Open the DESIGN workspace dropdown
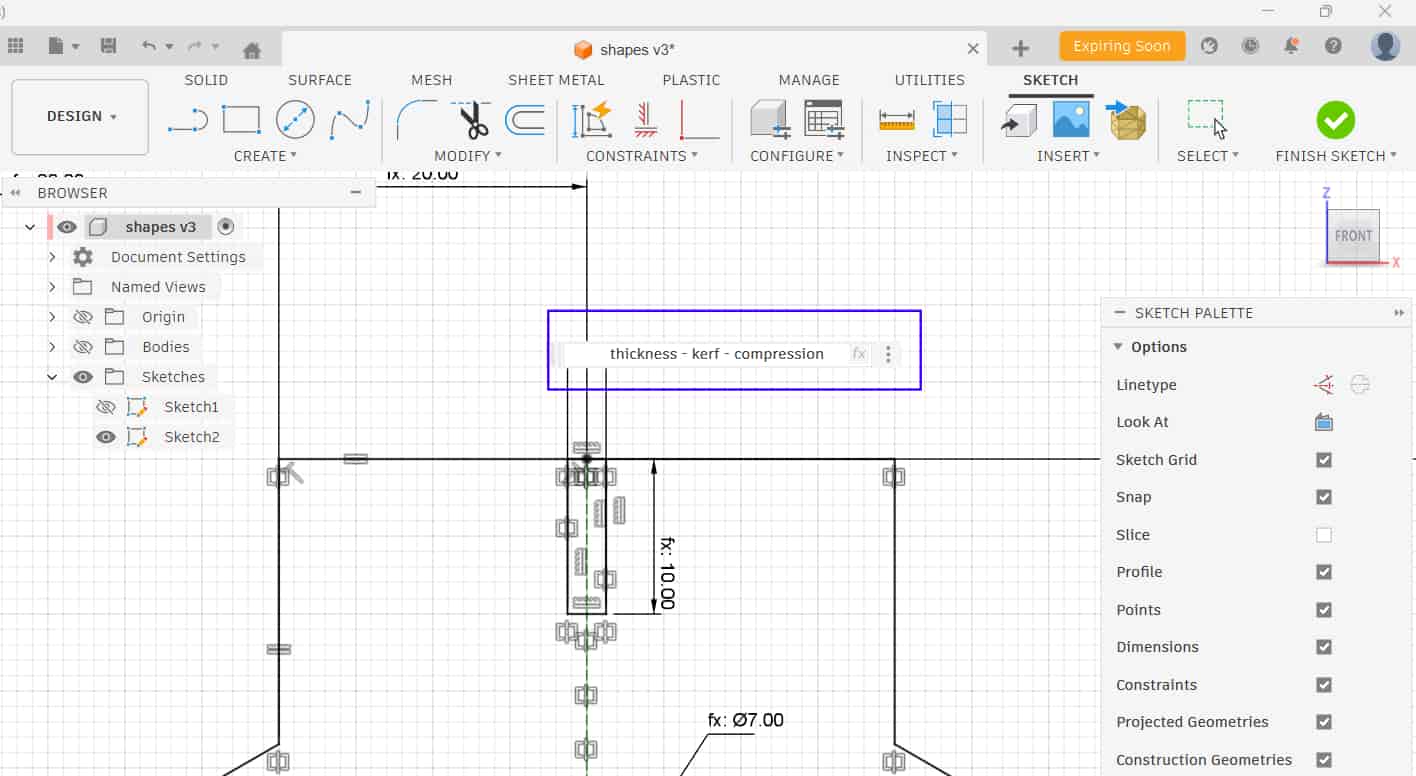1416x776 pixels. pyautogui.click(x=80, y=117)
